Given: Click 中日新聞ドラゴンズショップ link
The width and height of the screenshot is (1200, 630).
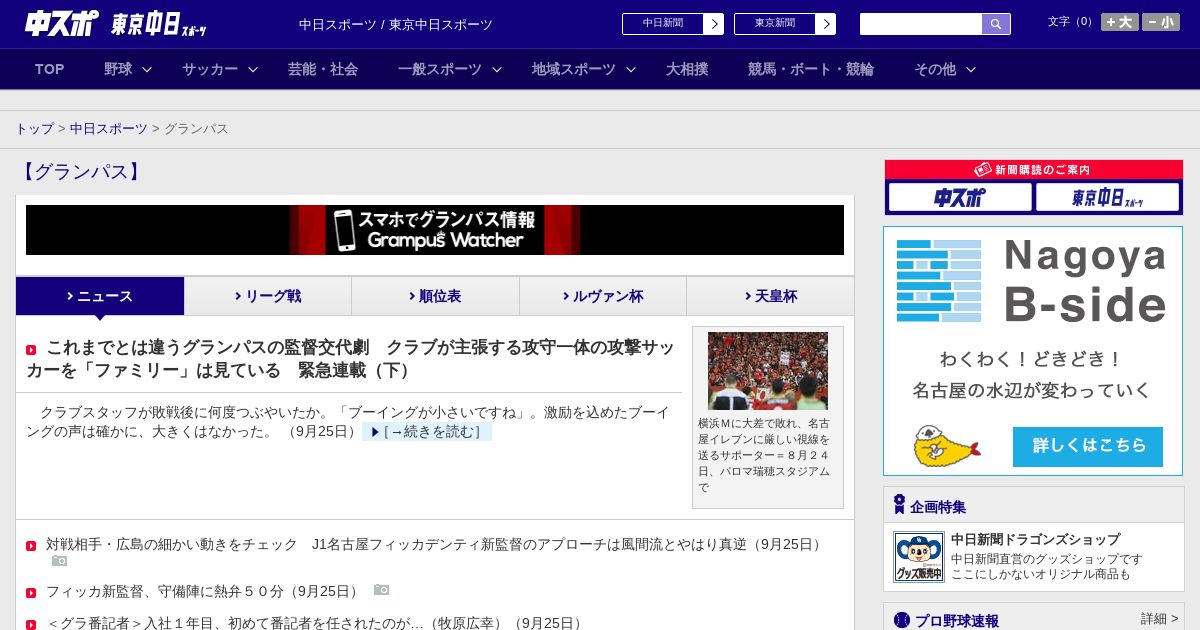Looking at the screenshot, I should (1036, 539).
